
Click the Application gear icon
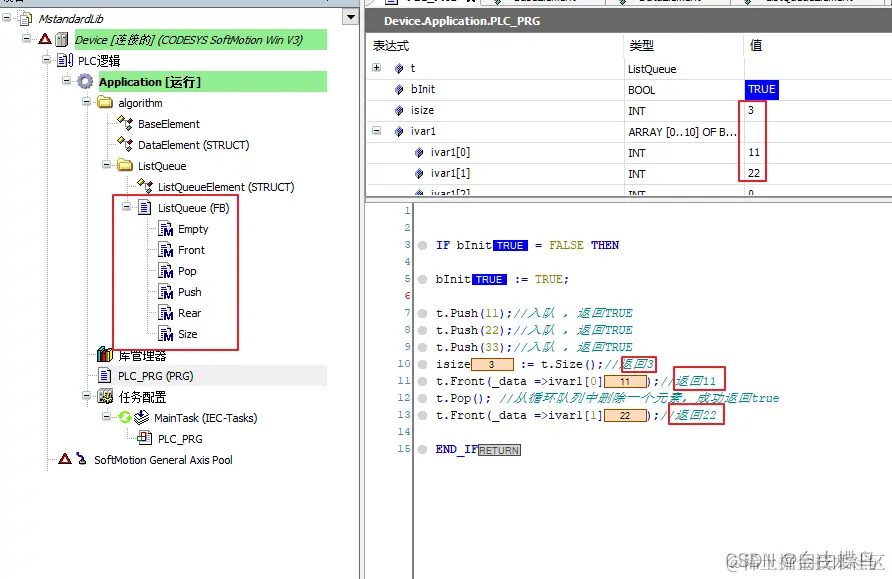[x=85, y=81]
